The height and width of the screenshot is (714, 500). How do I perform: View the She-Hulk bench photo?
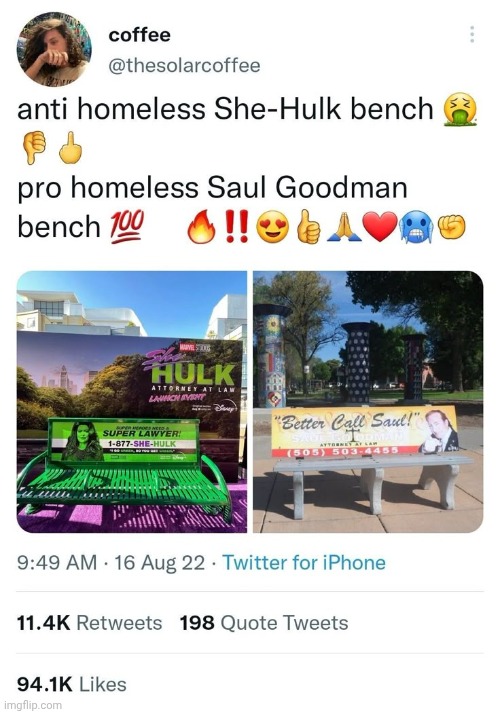[x=132, y=402]
